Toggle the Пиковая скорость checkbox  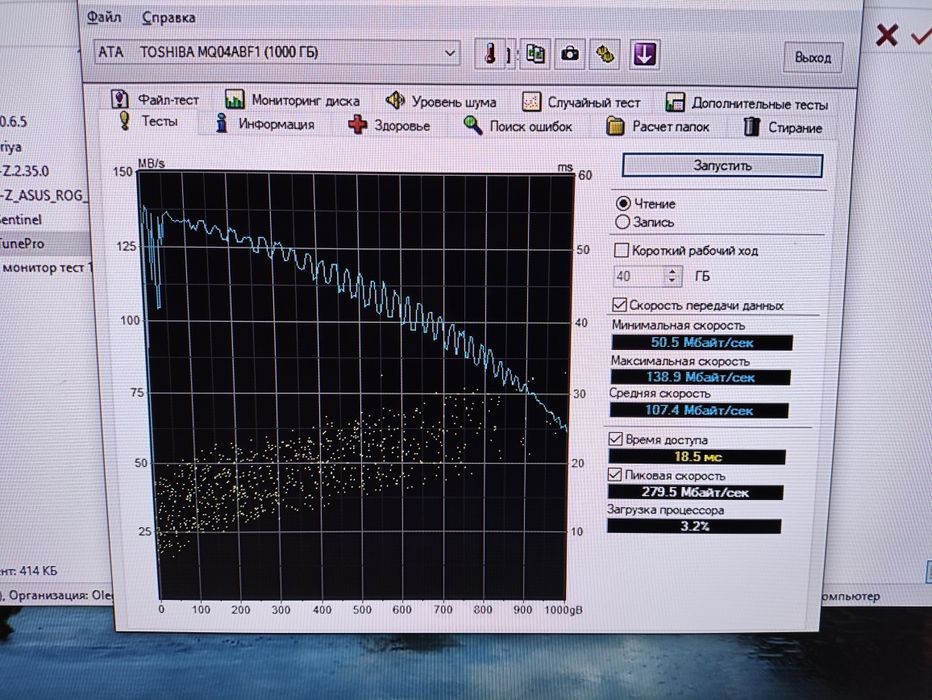tap(615, 474)
